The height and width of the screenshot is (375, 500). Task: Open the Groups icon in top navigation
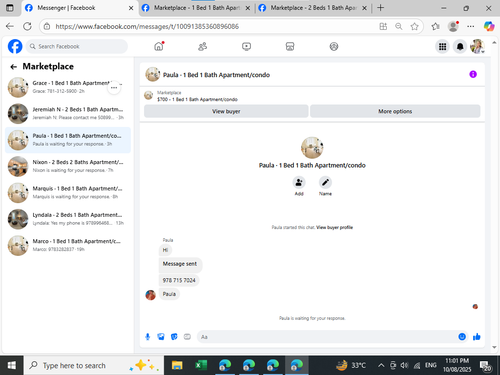pyautogui.click(x=334, y=46)
